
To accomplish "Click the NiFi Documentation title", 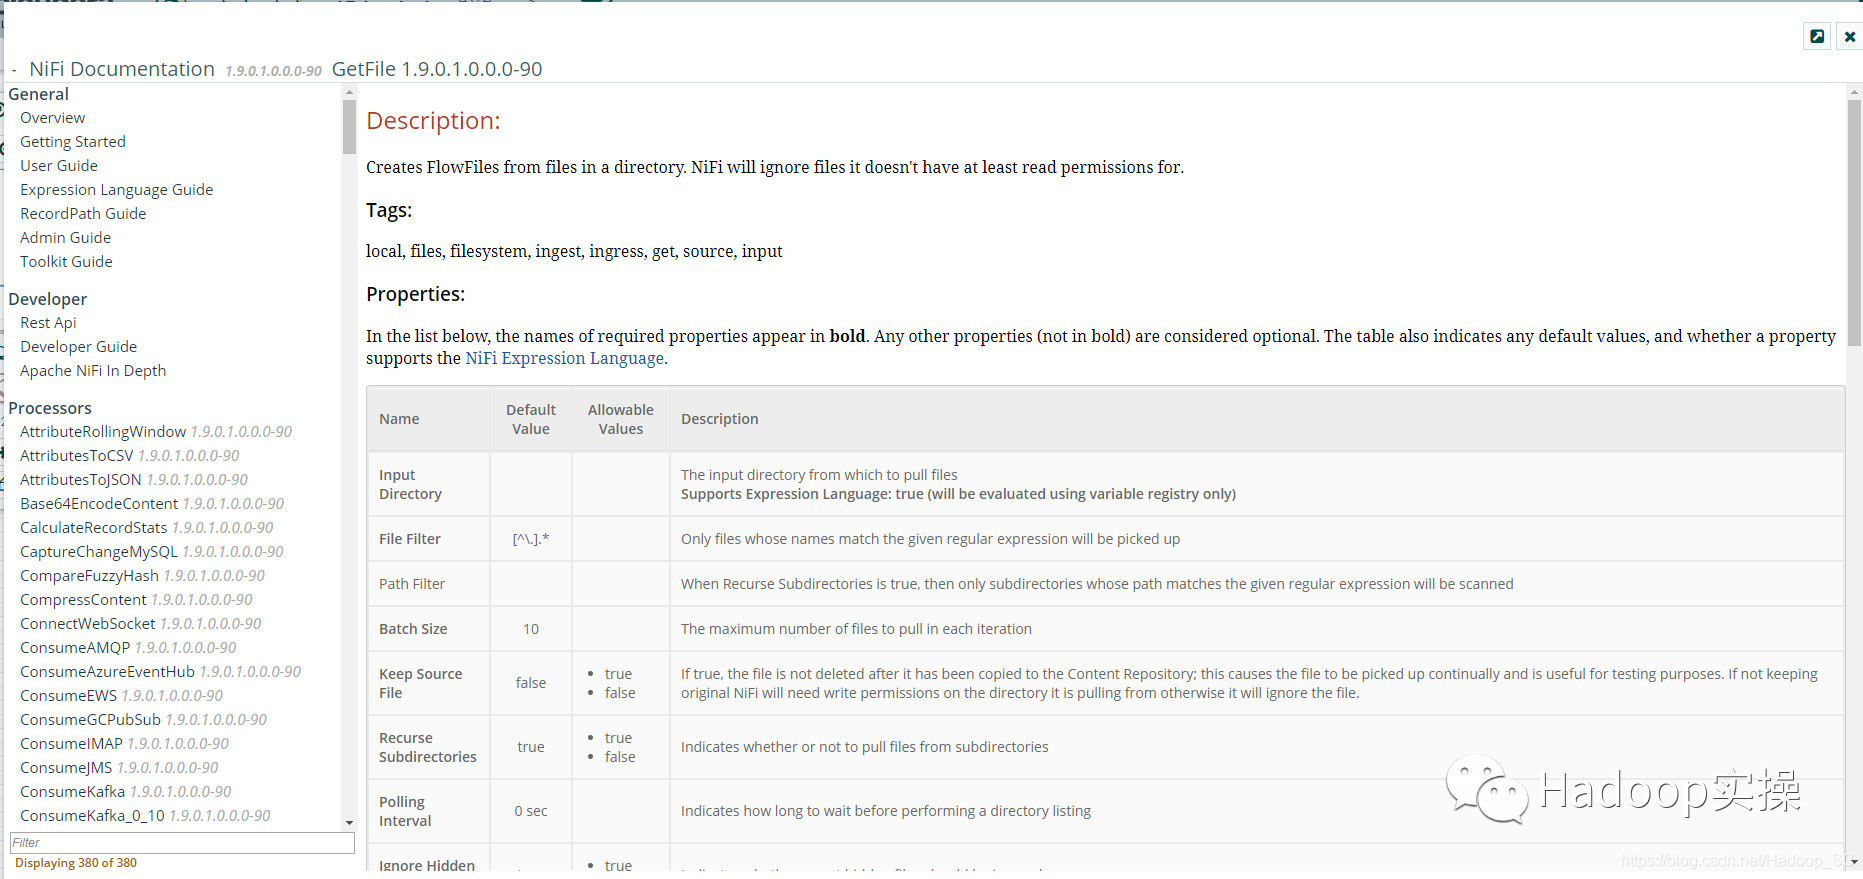I will 122,69.
